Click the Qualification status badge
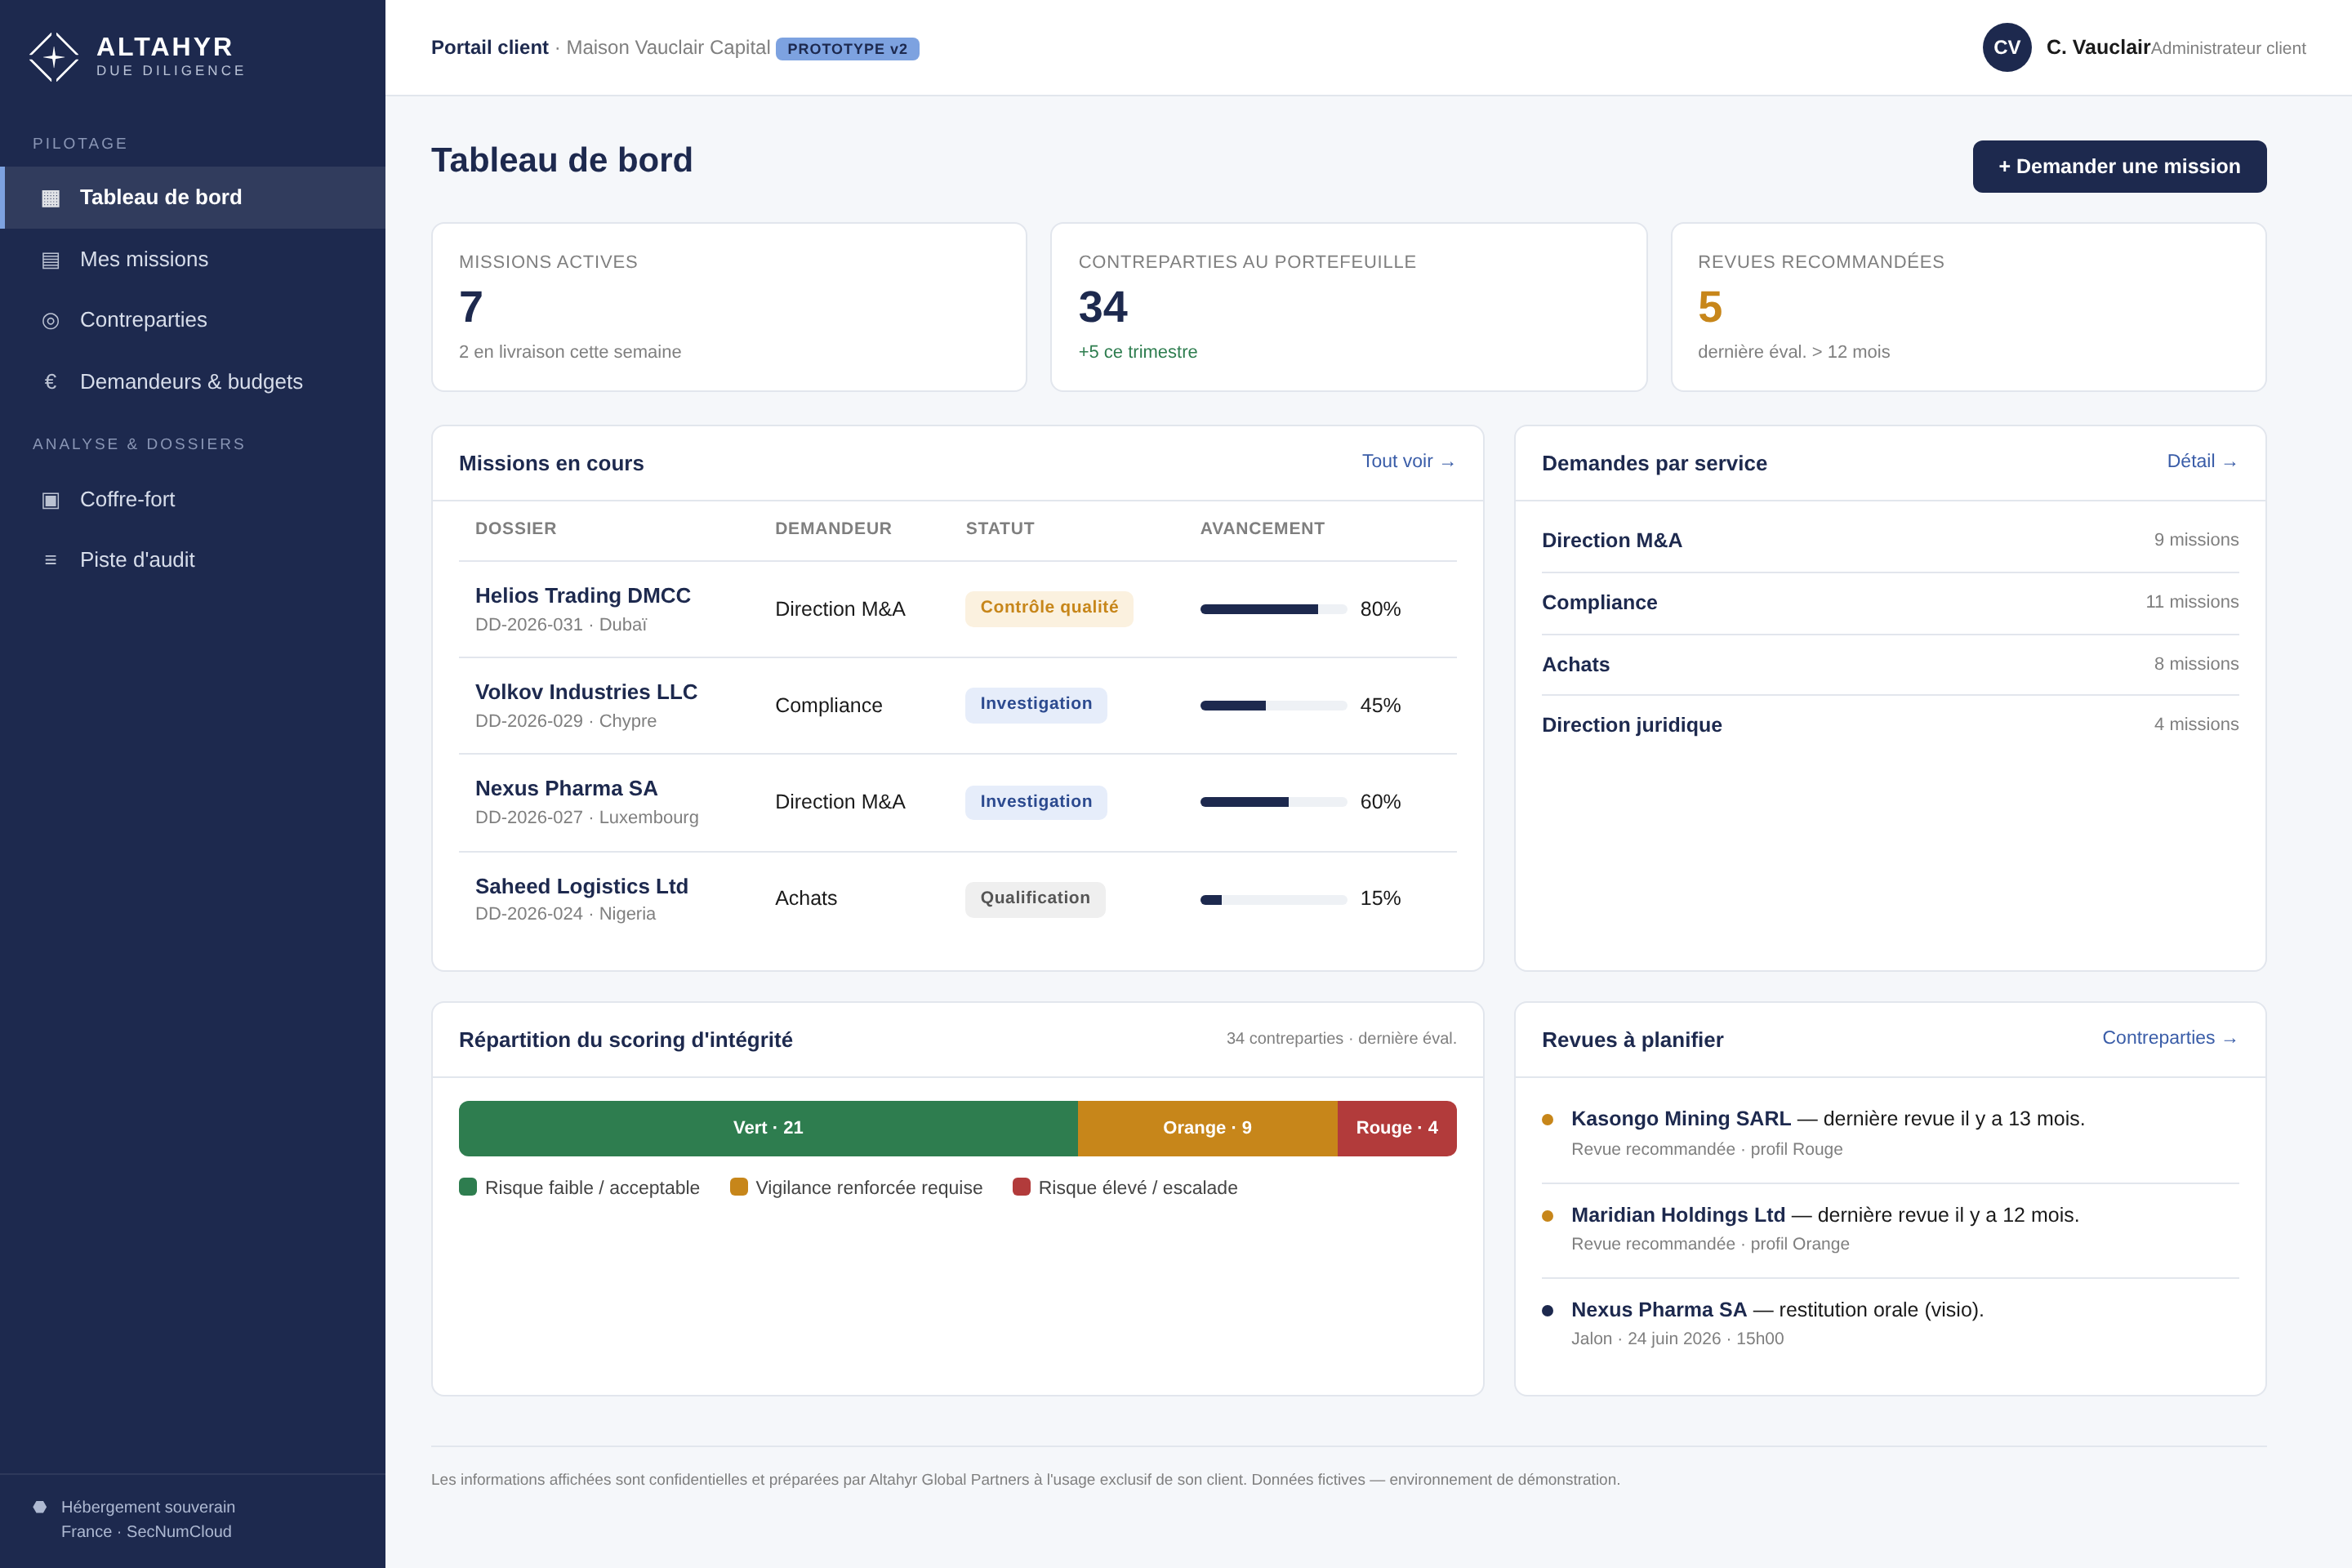Viewport: 2352px width, 1568px height. [x=1035, y=899]
